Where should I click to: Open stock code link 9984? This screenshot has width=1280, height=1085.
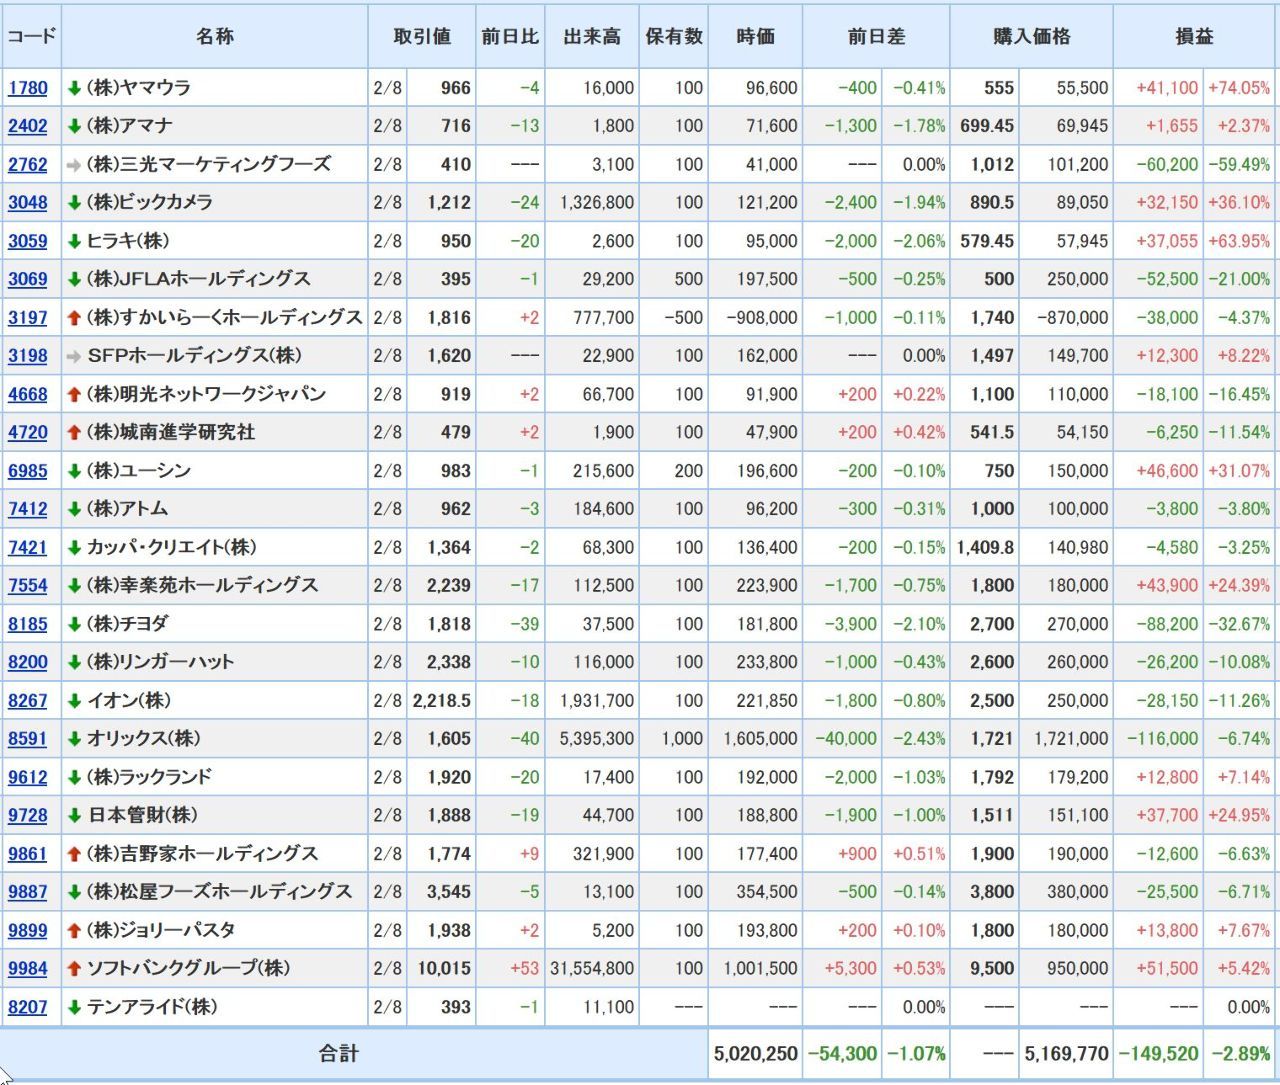(x=28, y=969)
